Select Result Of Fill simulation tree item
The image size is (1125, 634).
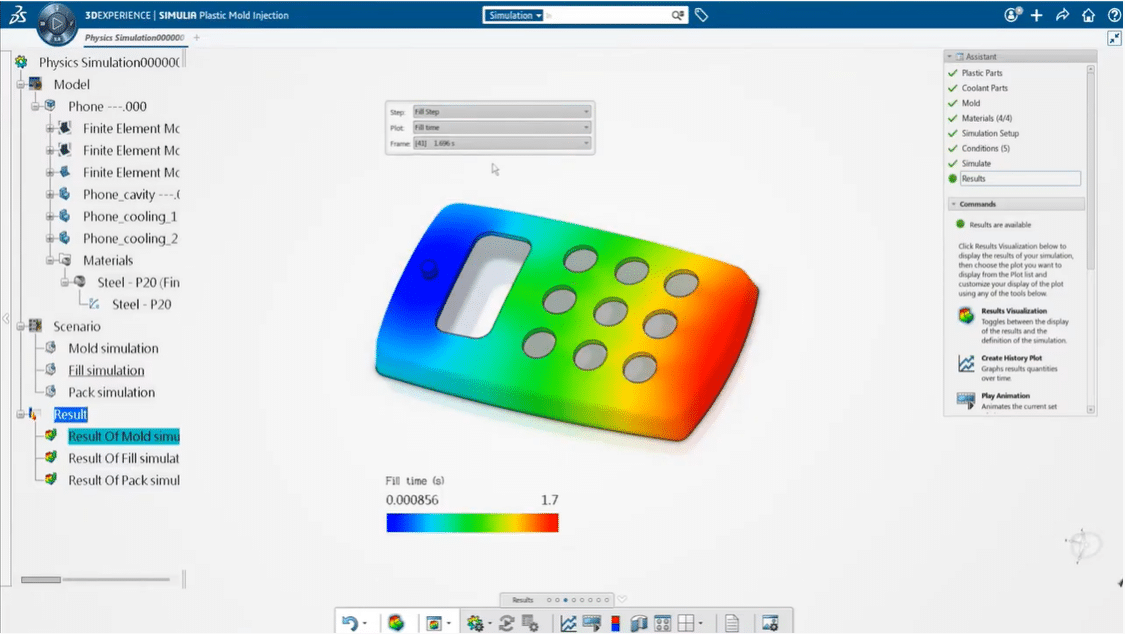[x=123, y=458]
